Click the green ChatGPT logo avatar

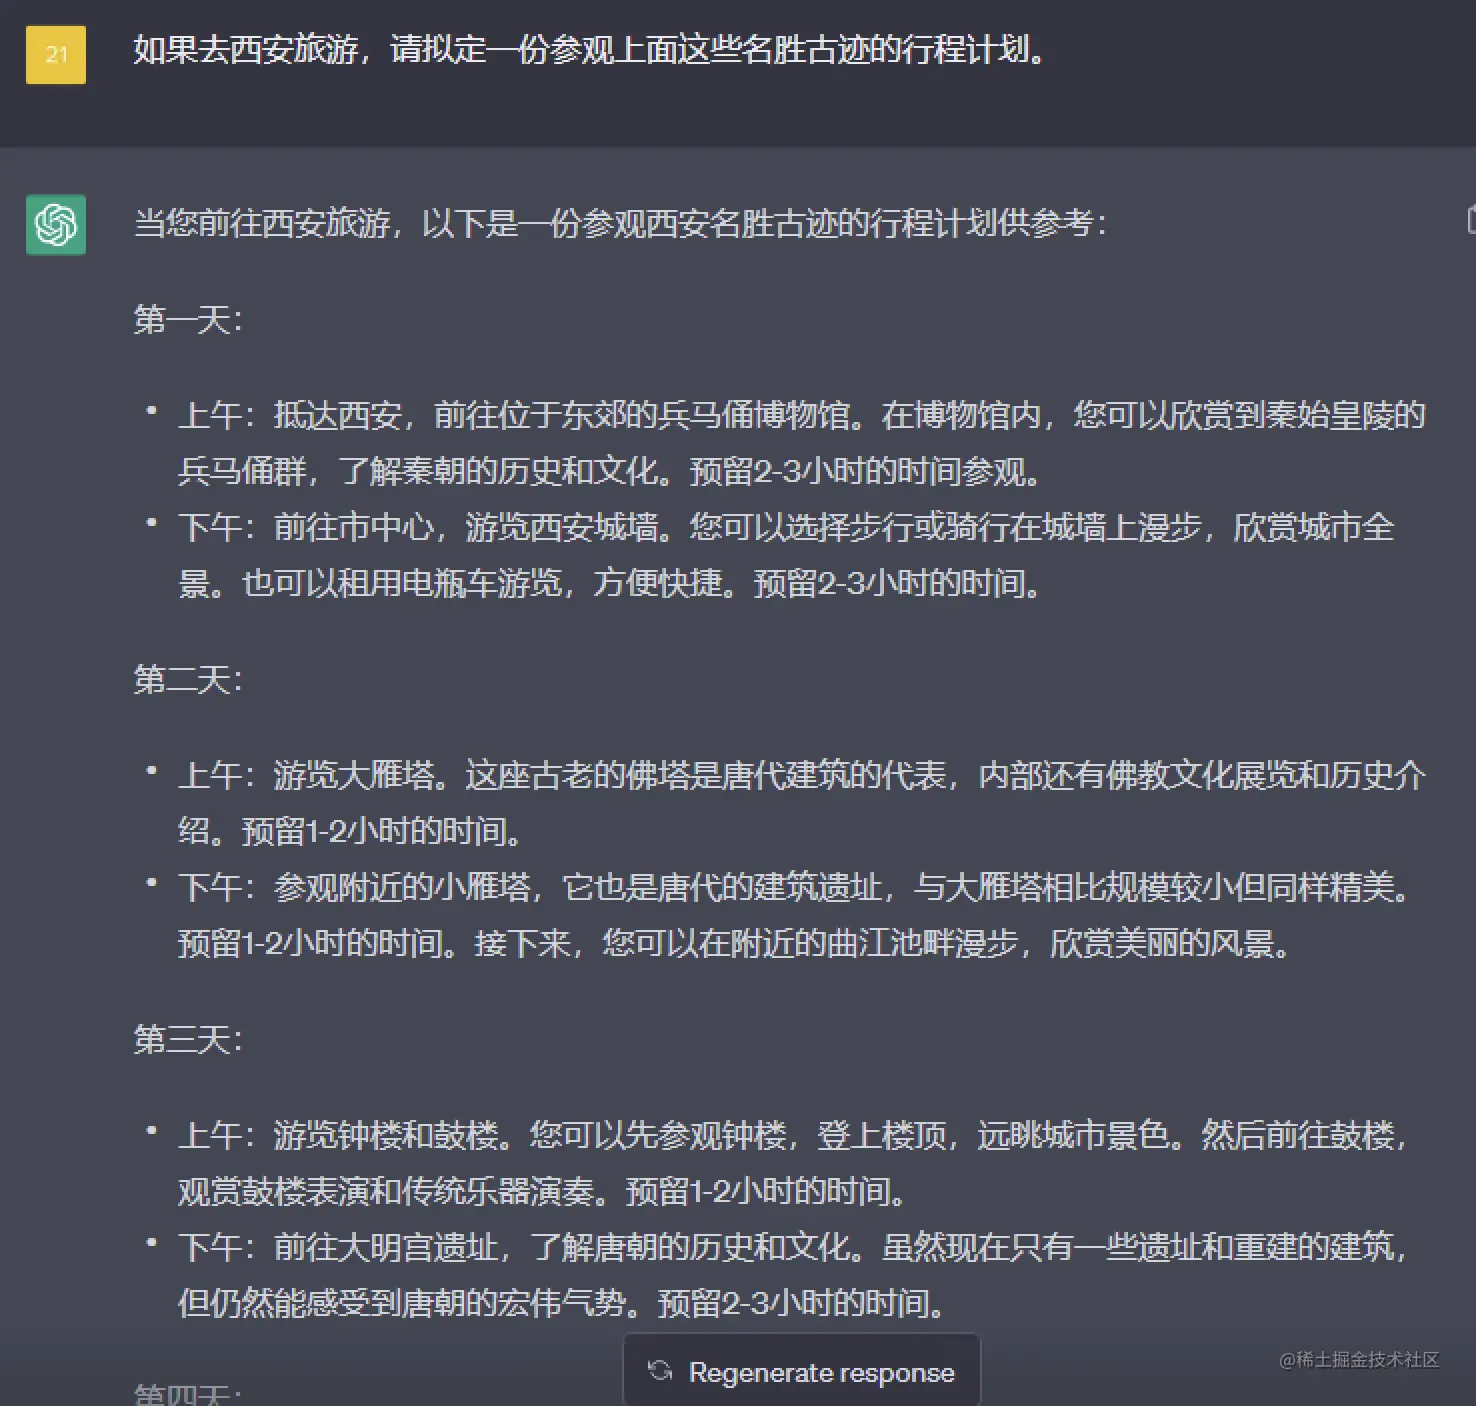(56, 225)
